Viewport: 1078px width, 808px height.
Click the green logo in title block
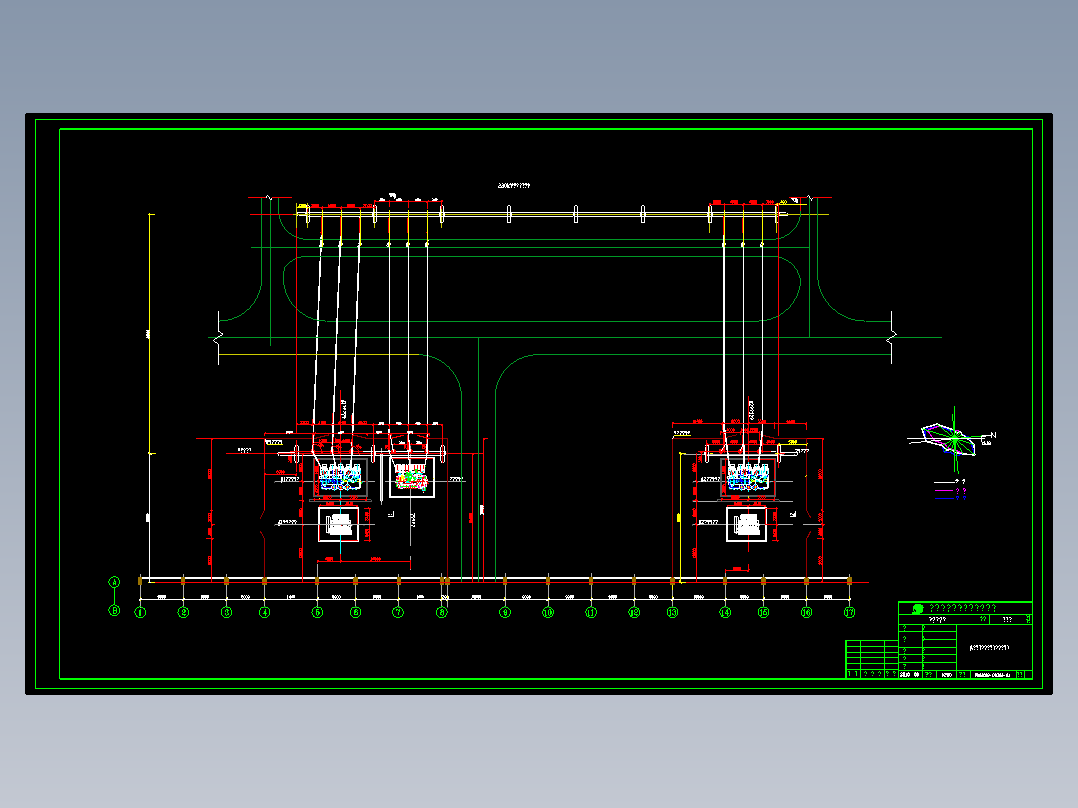click(x=917, y=609)
